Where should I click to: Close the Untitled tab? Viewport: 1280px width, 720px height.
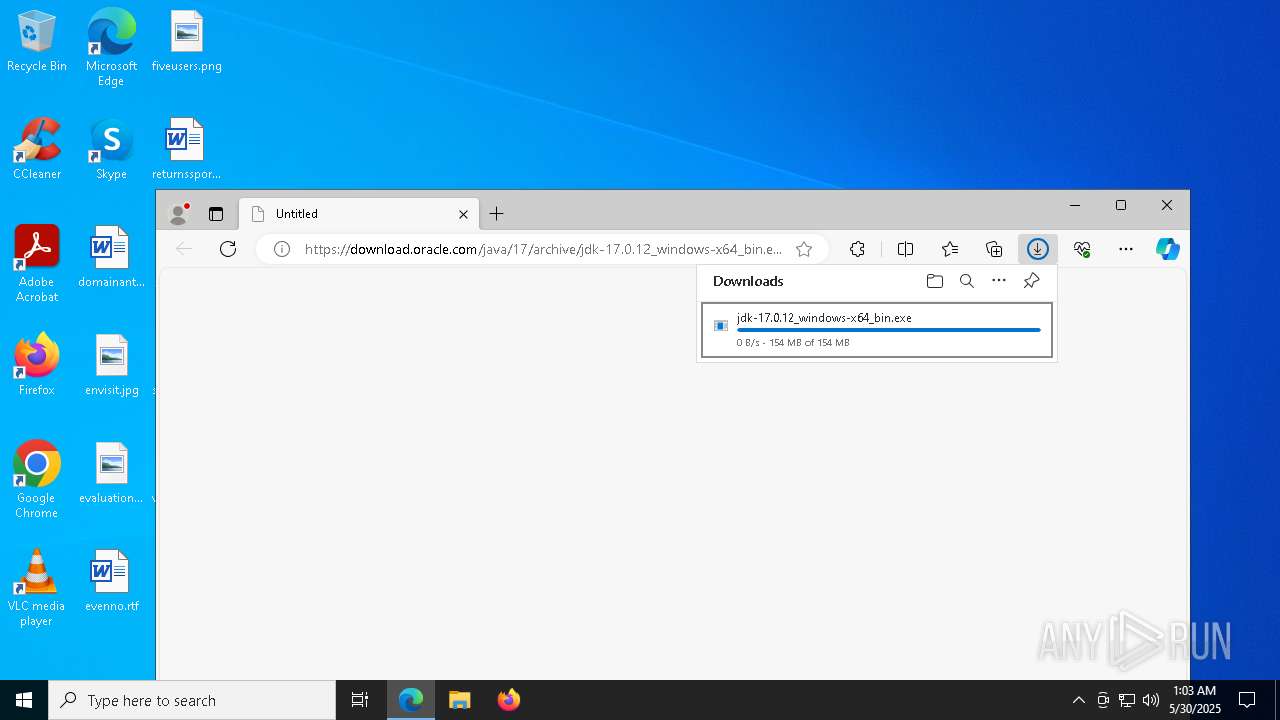coord(463,214)
